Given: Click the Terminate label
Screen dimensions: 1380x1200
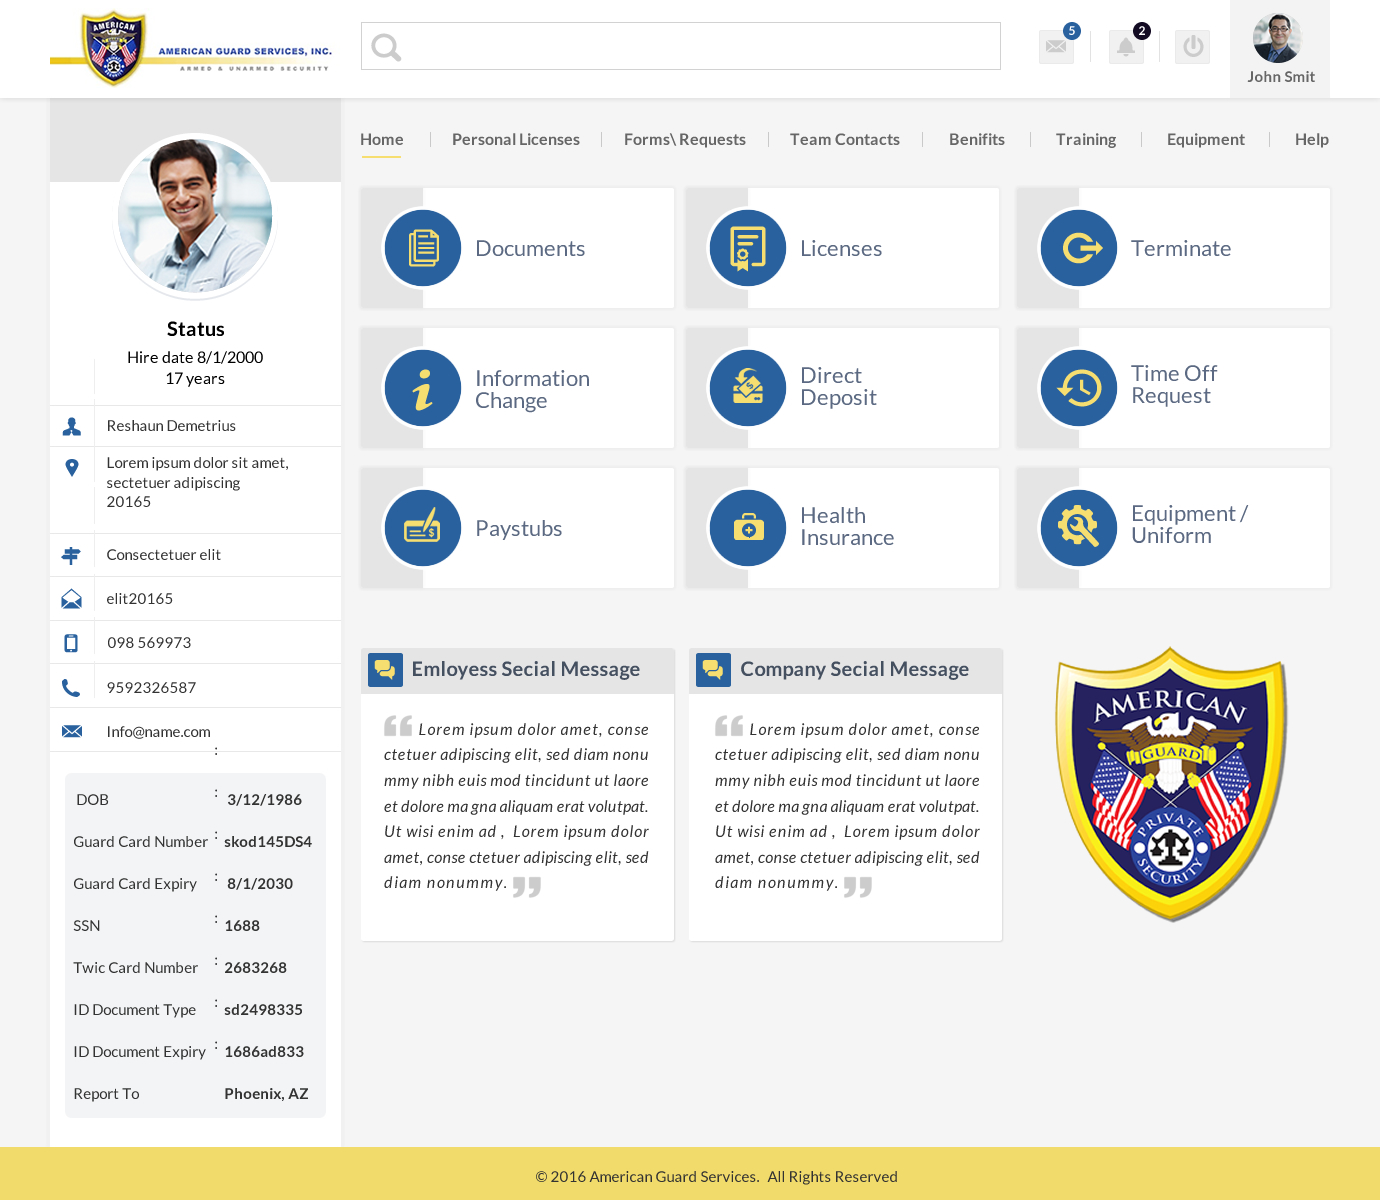Looking at the screenshot, I should (1181, 249).
